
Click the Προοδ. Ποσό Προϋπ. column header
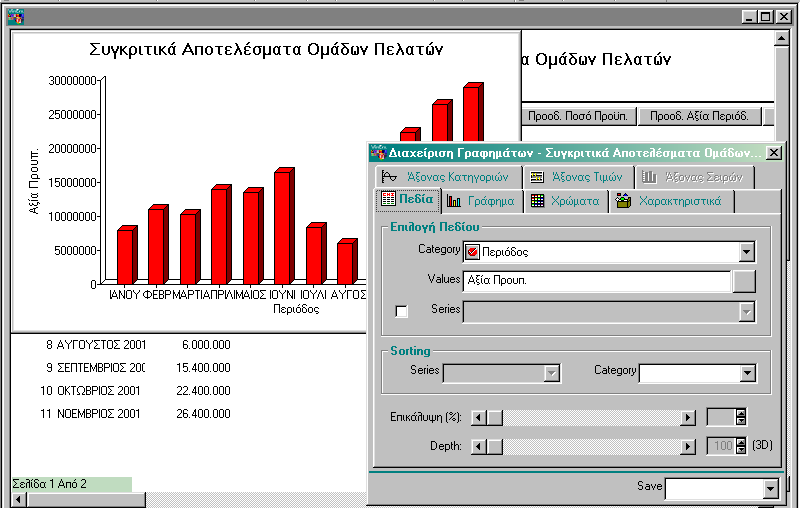pyautogui.click(x=578, y=116)
